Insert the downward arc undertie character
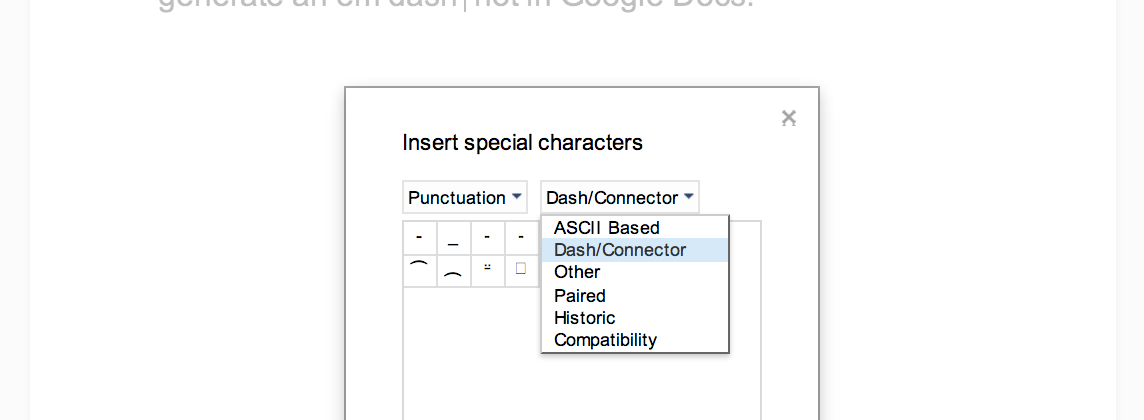 [x=453, y=270]
